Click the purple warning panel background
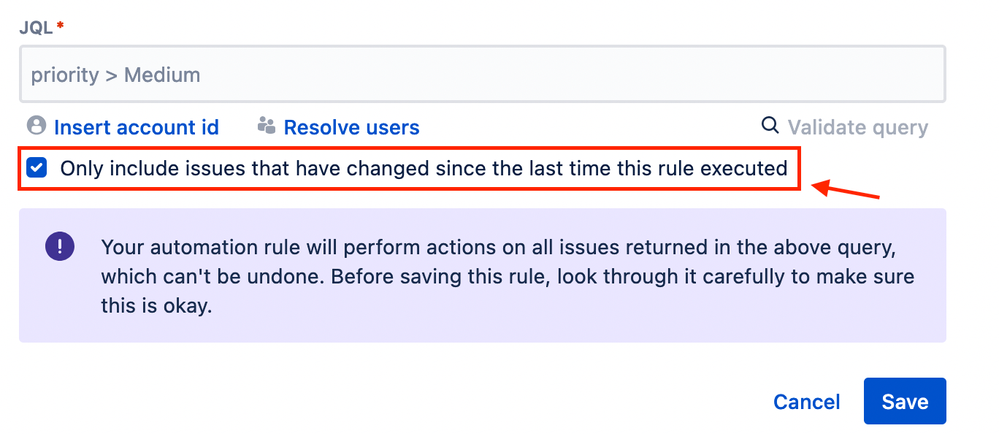 point(482,275)
